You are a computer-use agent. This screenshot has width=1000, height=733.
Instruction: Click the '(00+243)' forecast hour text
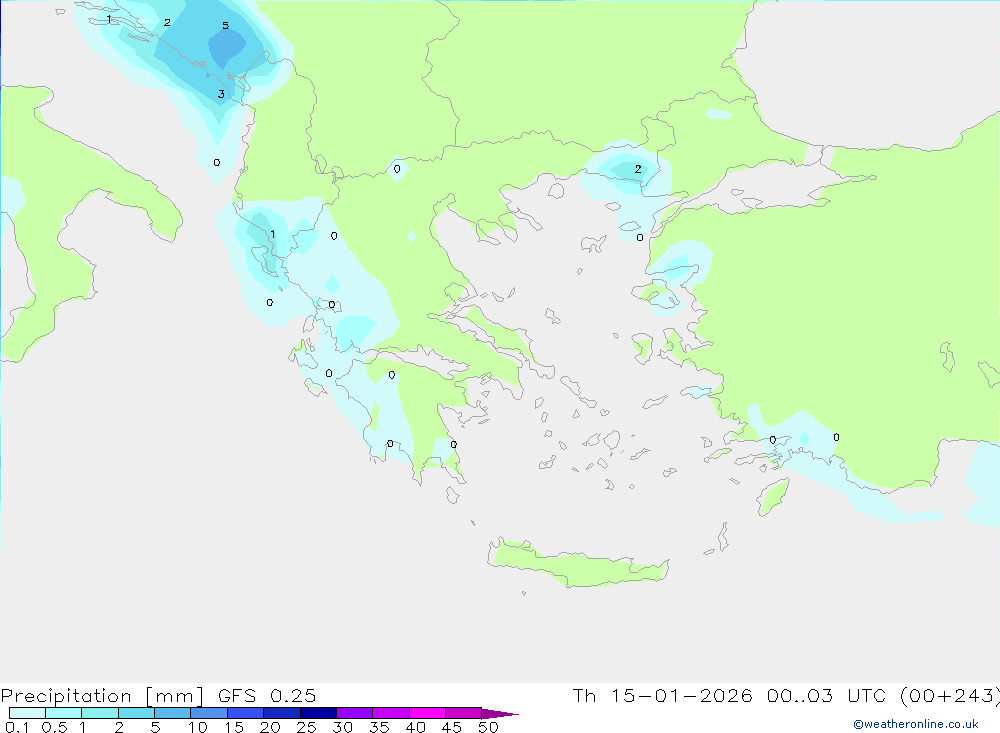coord(949,696)
